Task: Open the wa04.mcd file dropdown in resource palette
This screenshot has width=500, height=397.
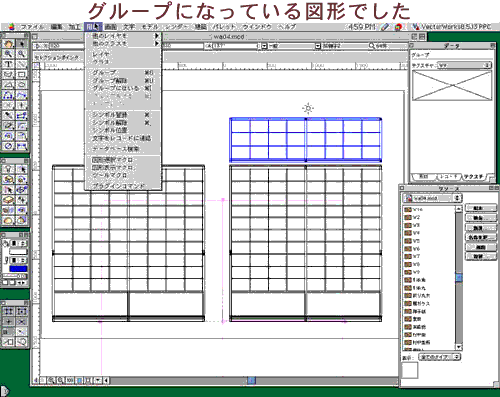Action: point(433,198)
